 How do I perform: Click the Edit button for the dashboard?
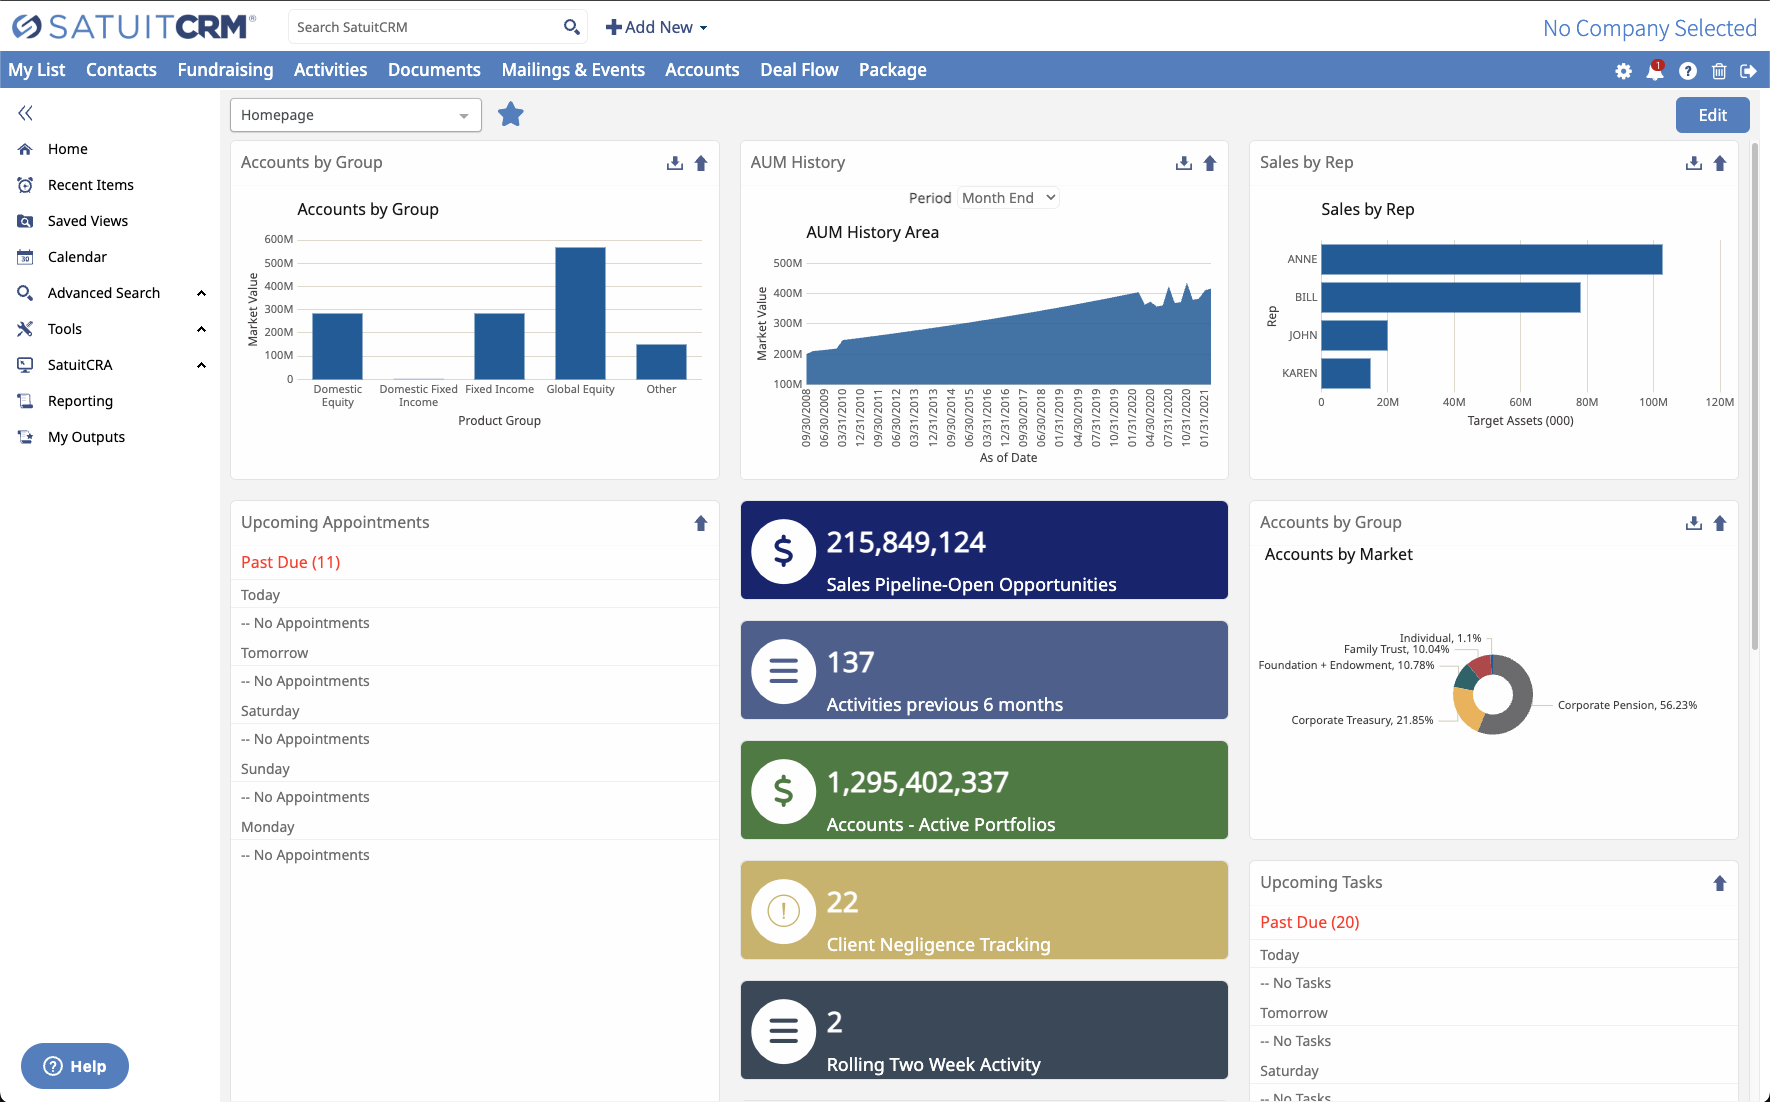click(1712, 114)
